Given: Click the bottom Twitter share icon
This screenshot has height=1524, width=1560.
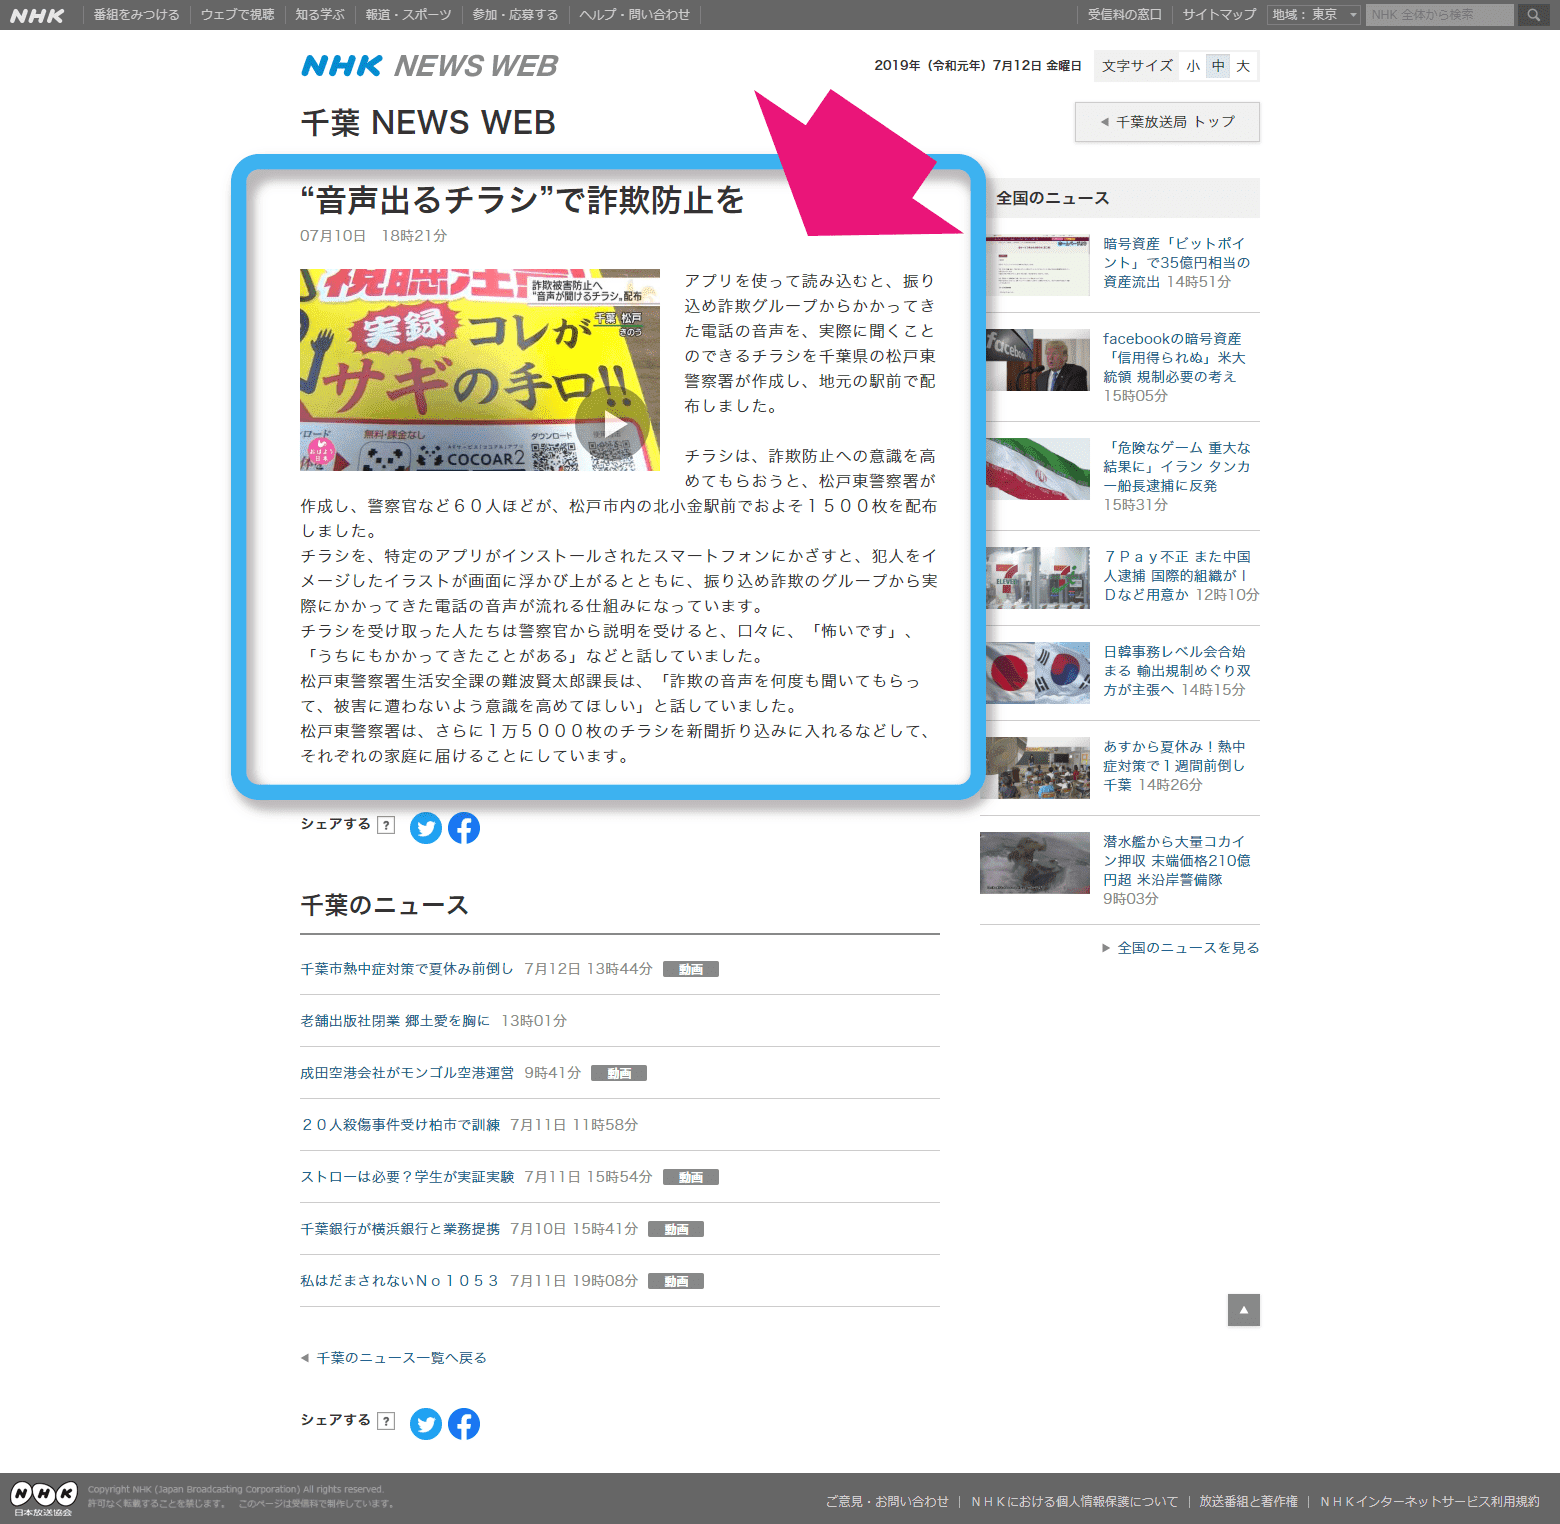Looking at the screenshot, I should pos(426,1424).
